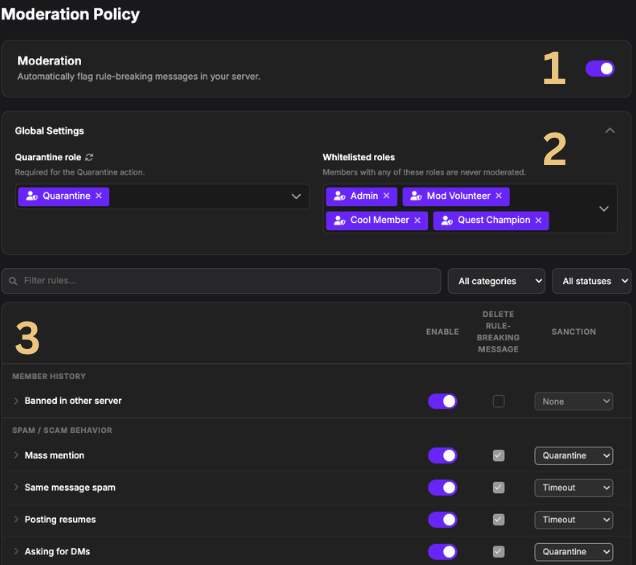636x565 pixels.
Task: Click the refresh icon beside Quarantine role
Action: coord(89,157)
